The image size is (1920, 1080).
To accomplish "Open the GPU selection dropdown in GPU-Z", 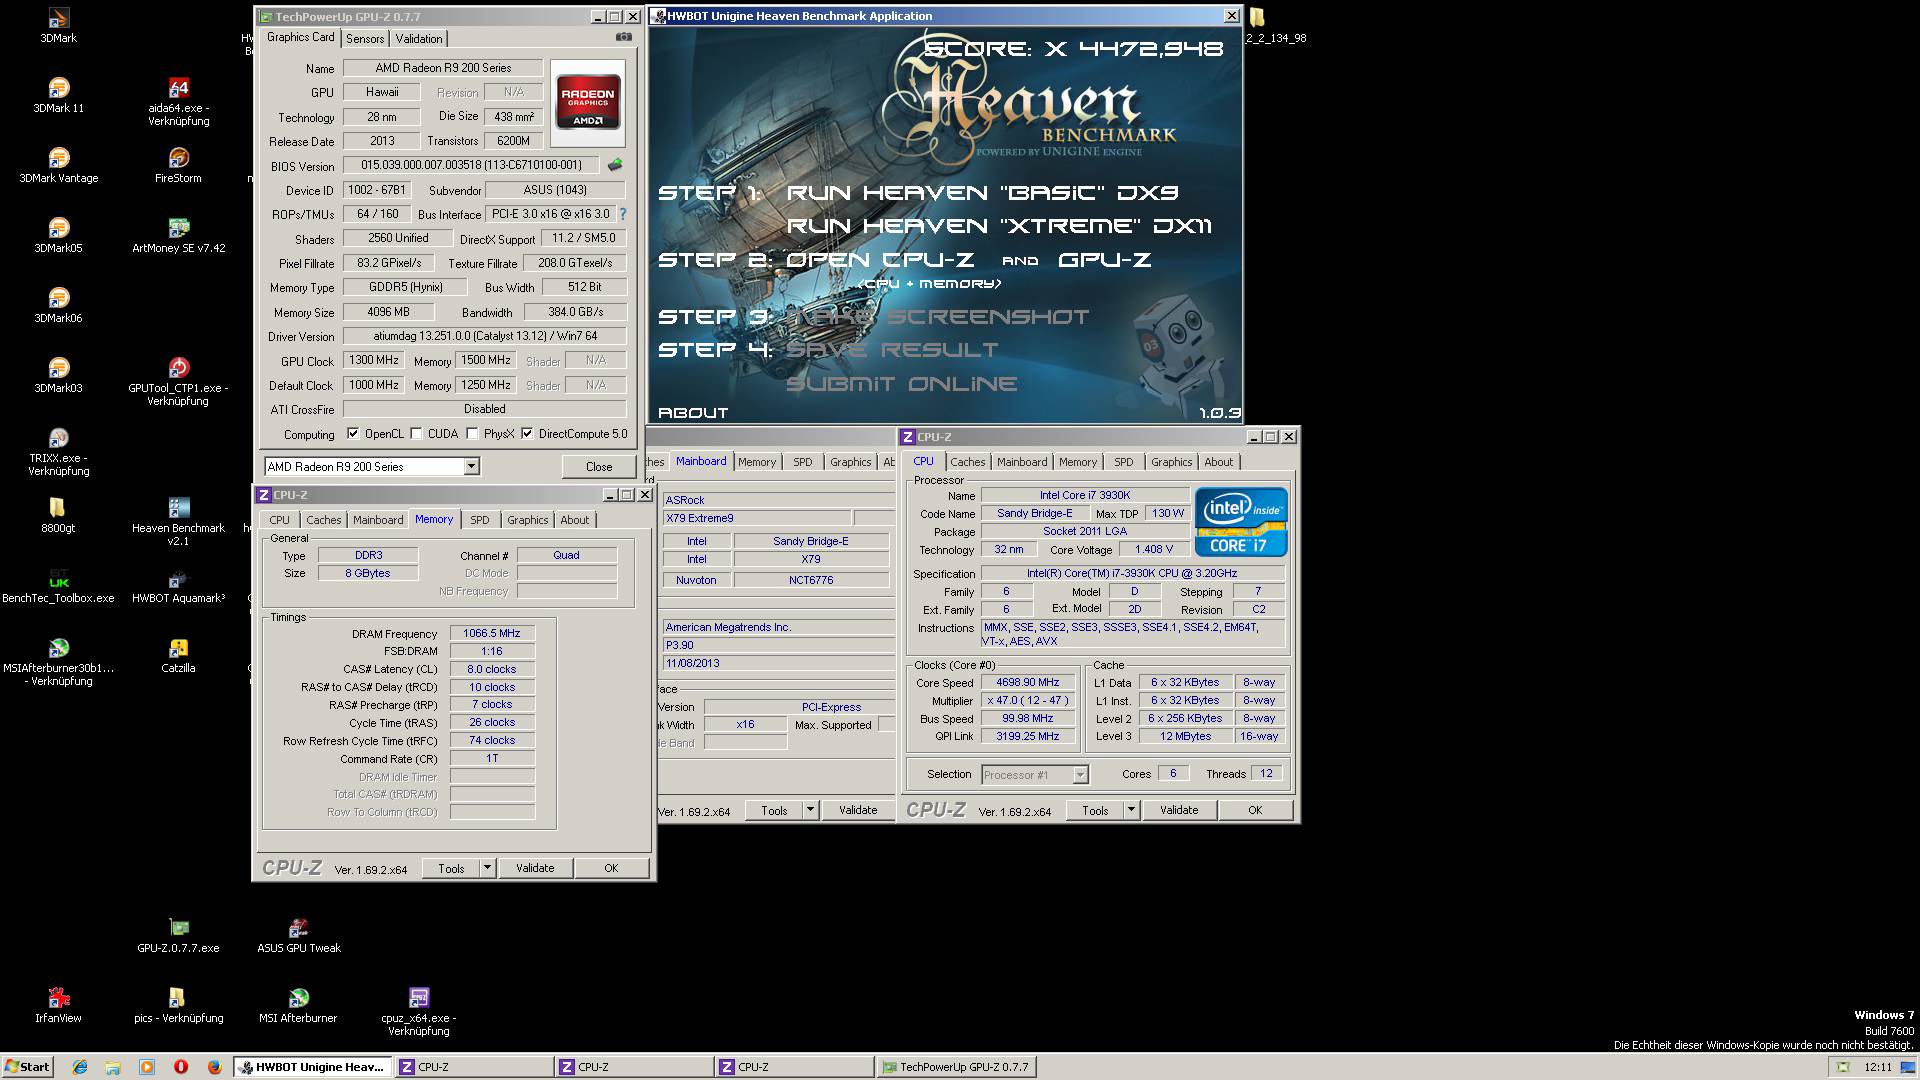I will click(x=471, y=467).
